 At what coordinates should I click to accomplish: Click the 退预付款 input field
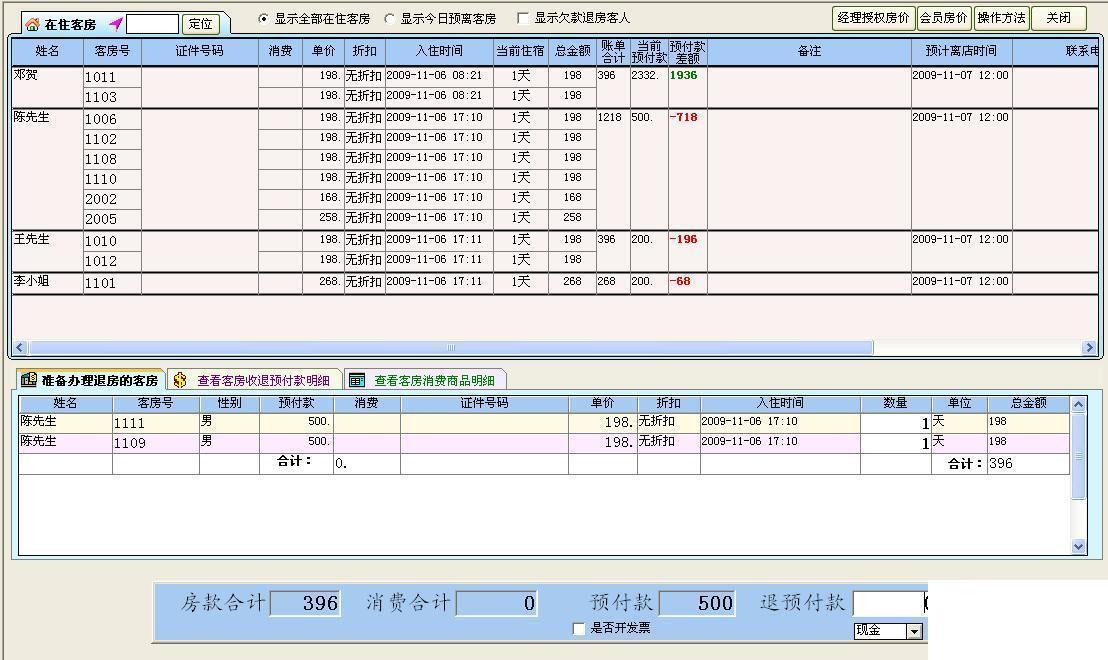[x=890, y=603]
